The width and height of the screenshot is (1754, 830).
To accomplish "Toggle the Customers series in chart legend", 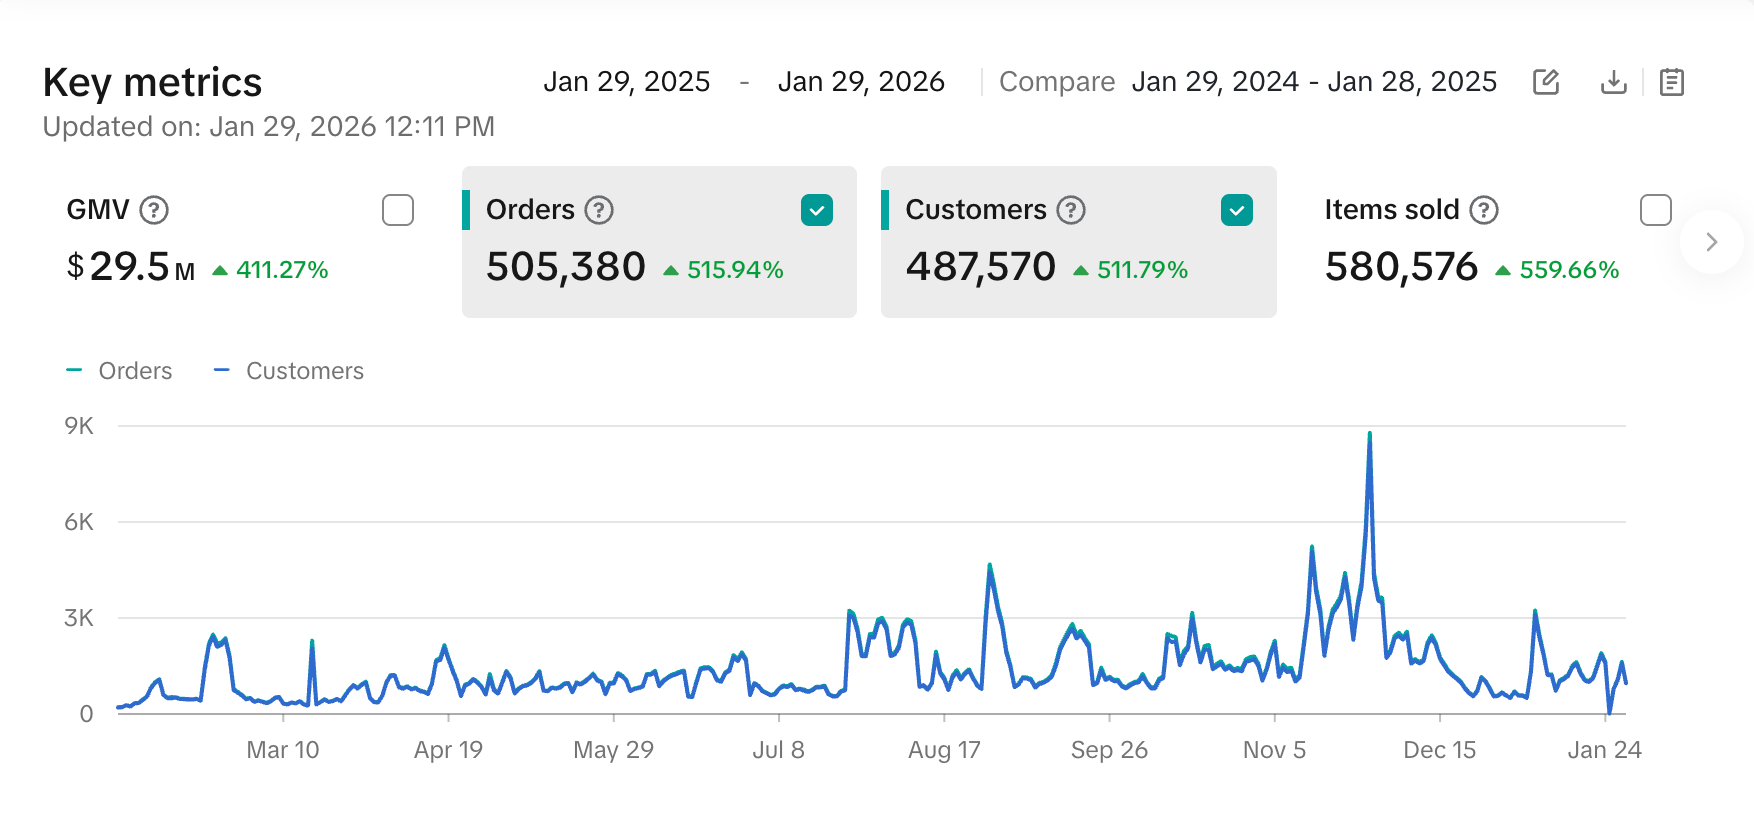I will point(290,371).
